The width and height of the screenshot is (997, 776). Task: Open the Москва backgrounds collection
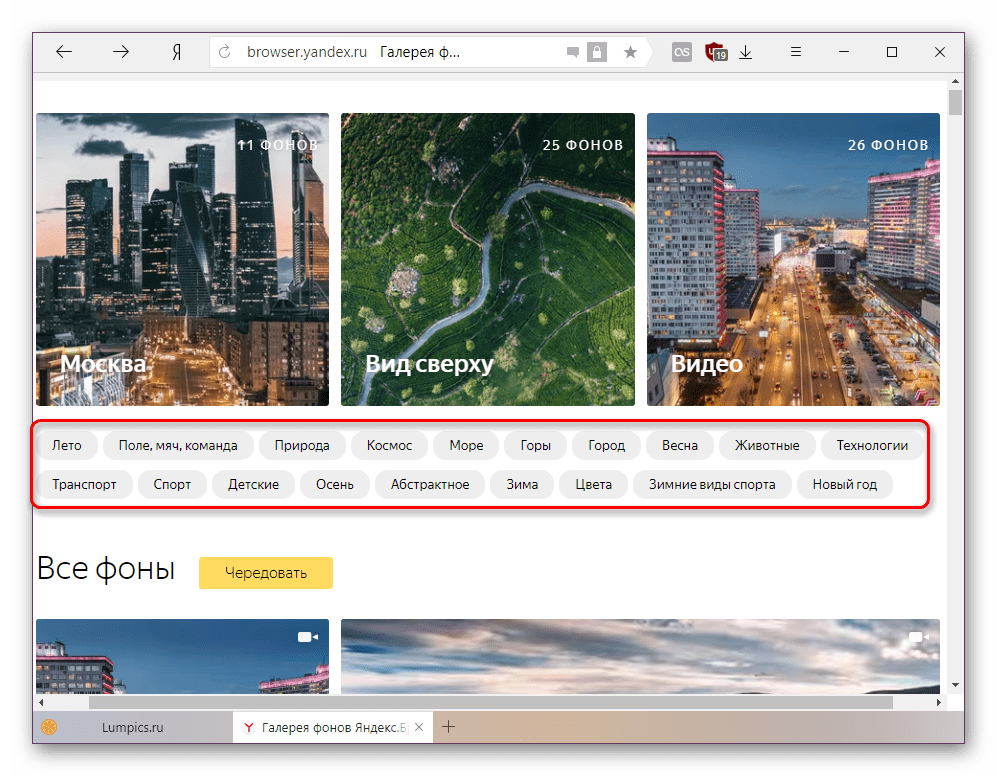click(x=182, y=259)
